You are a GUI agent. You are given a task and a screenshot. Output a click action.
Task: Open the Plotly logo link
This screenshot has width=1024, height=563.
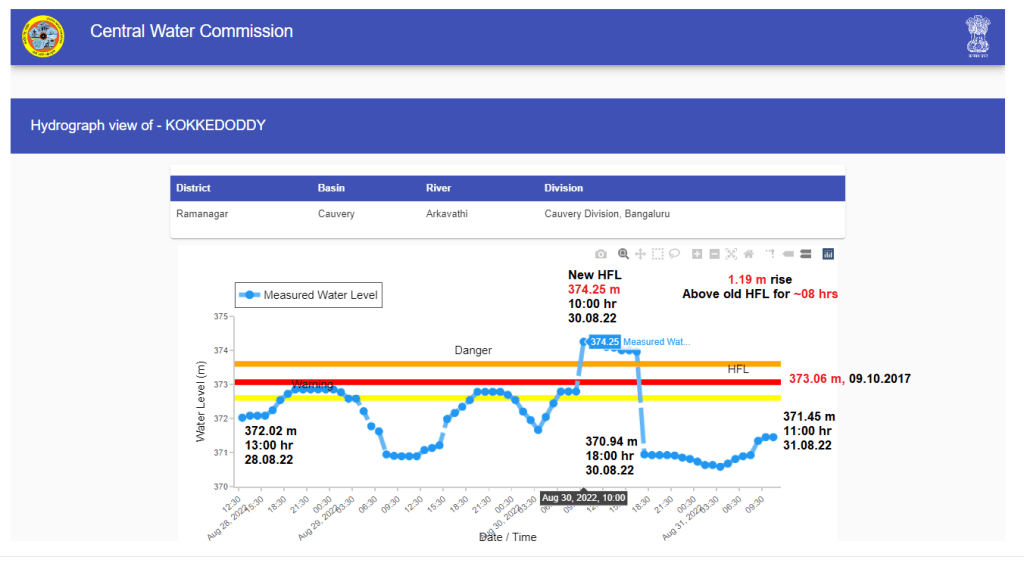(828, 254)
